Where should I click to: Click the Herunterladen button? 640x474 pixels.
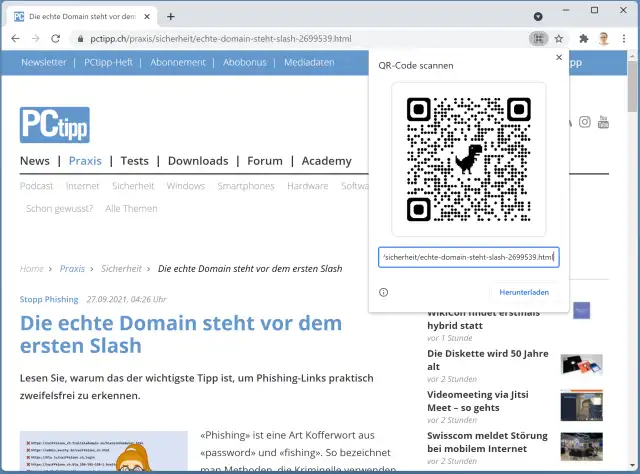pyautogui.click(x=524, y=292)
